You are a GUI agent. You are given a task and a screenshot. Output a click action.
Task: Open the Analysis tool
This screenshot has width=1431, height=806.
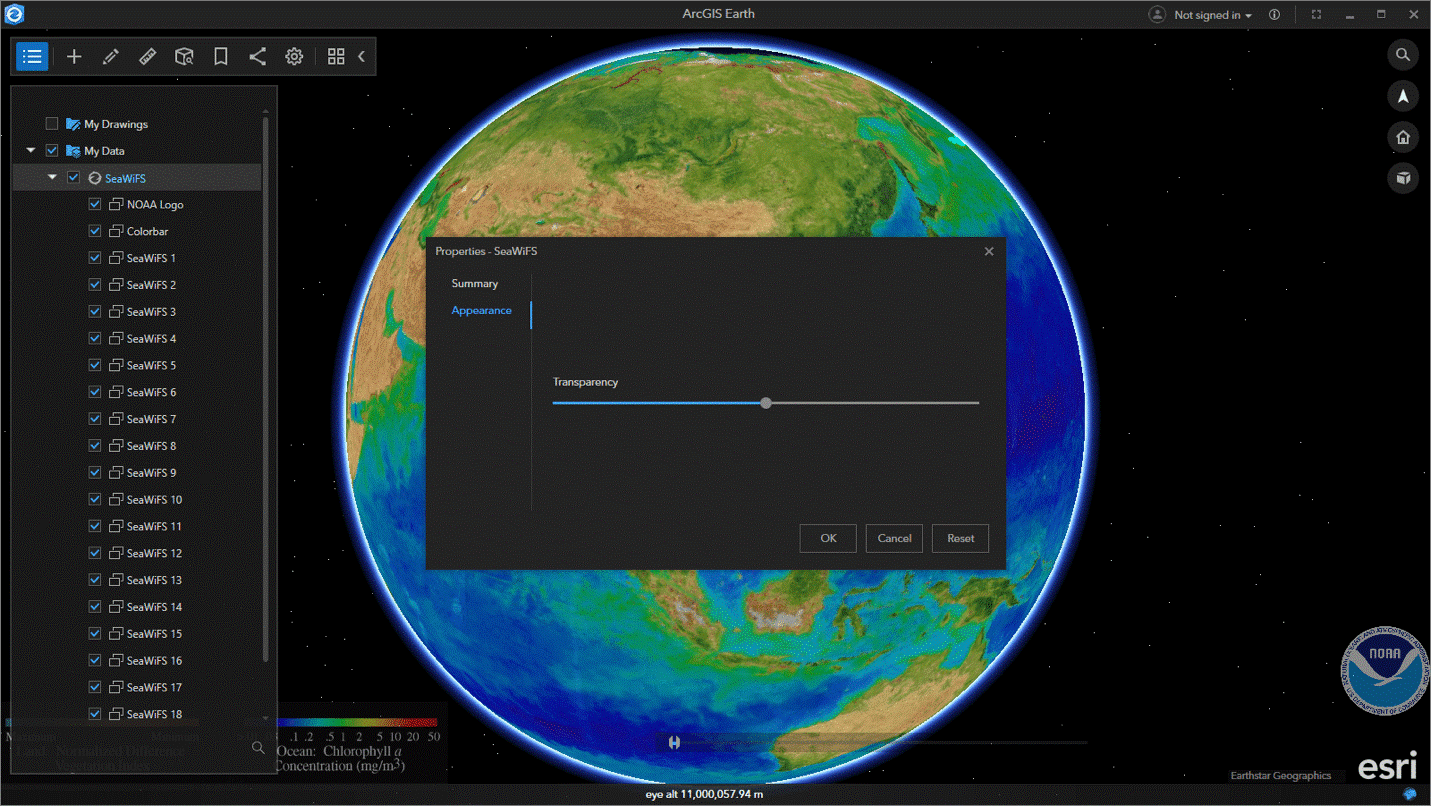(184, 56)
